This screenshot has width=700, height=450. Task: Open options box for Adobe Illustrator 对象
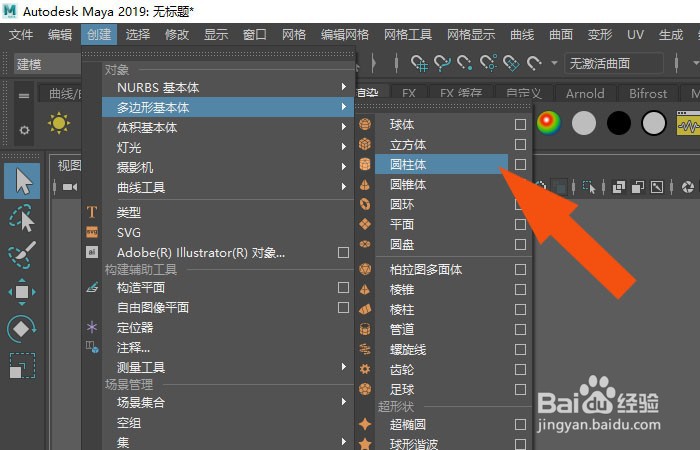343,253
